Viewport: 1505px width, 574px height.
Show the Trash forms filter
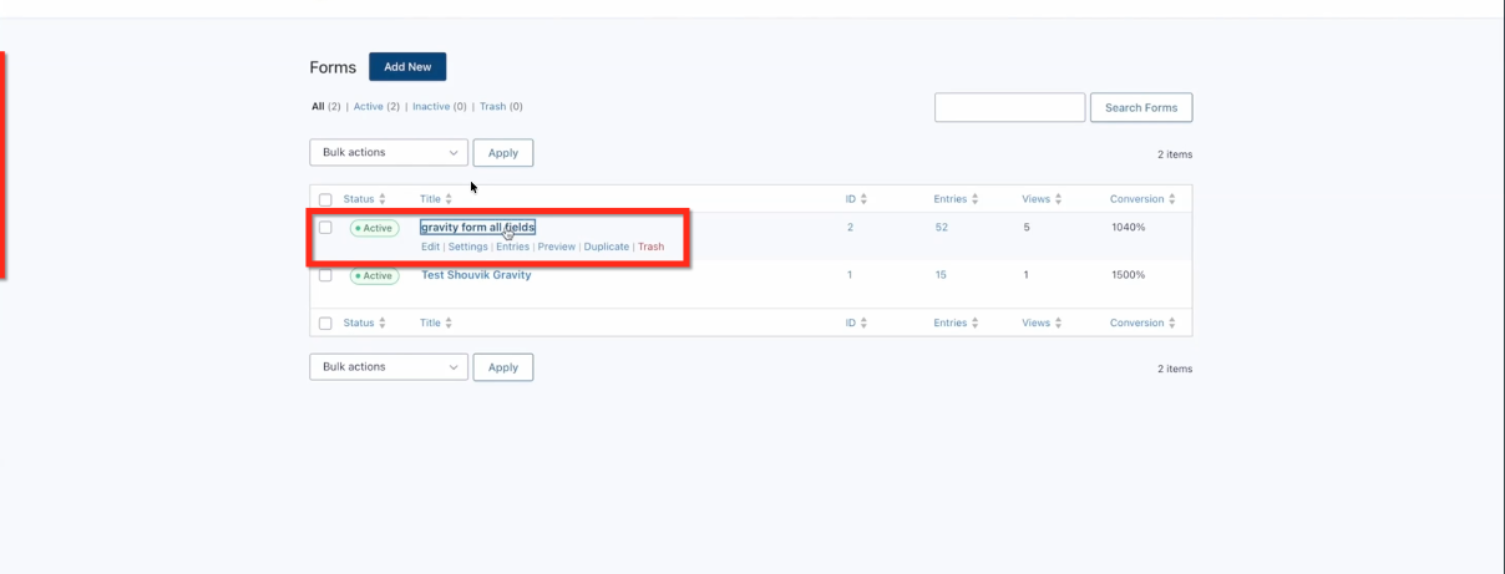pyautogui.click(x=501, y=106)
